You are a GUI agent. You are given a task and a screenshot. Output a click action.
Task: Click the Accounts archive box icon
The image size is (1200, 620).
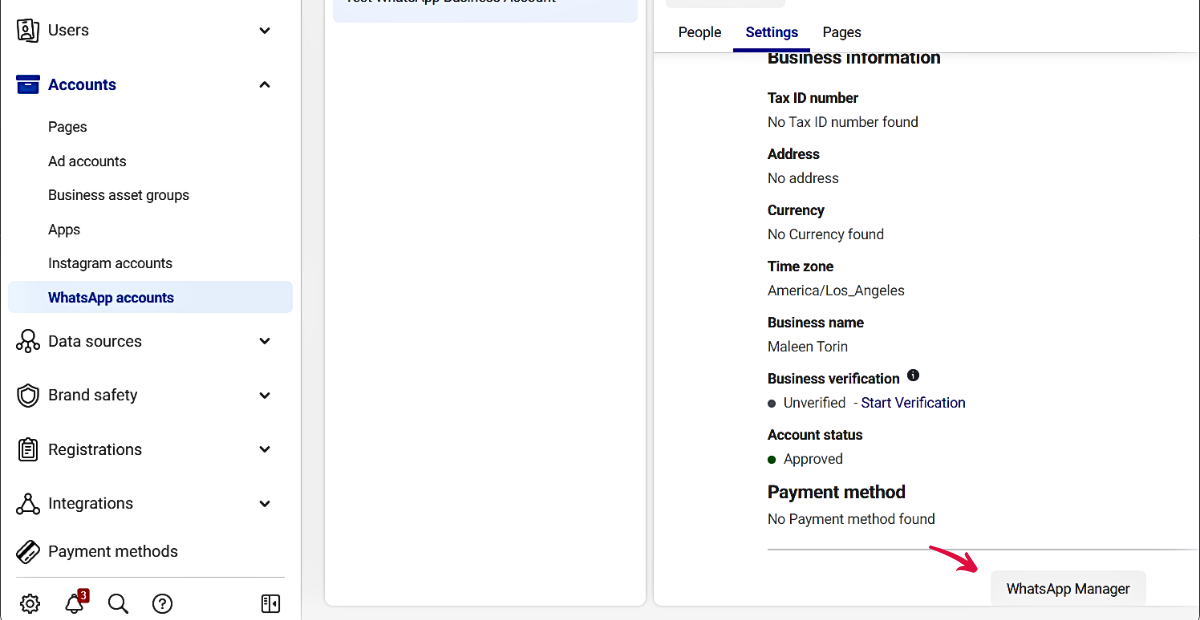pos(28,84)
